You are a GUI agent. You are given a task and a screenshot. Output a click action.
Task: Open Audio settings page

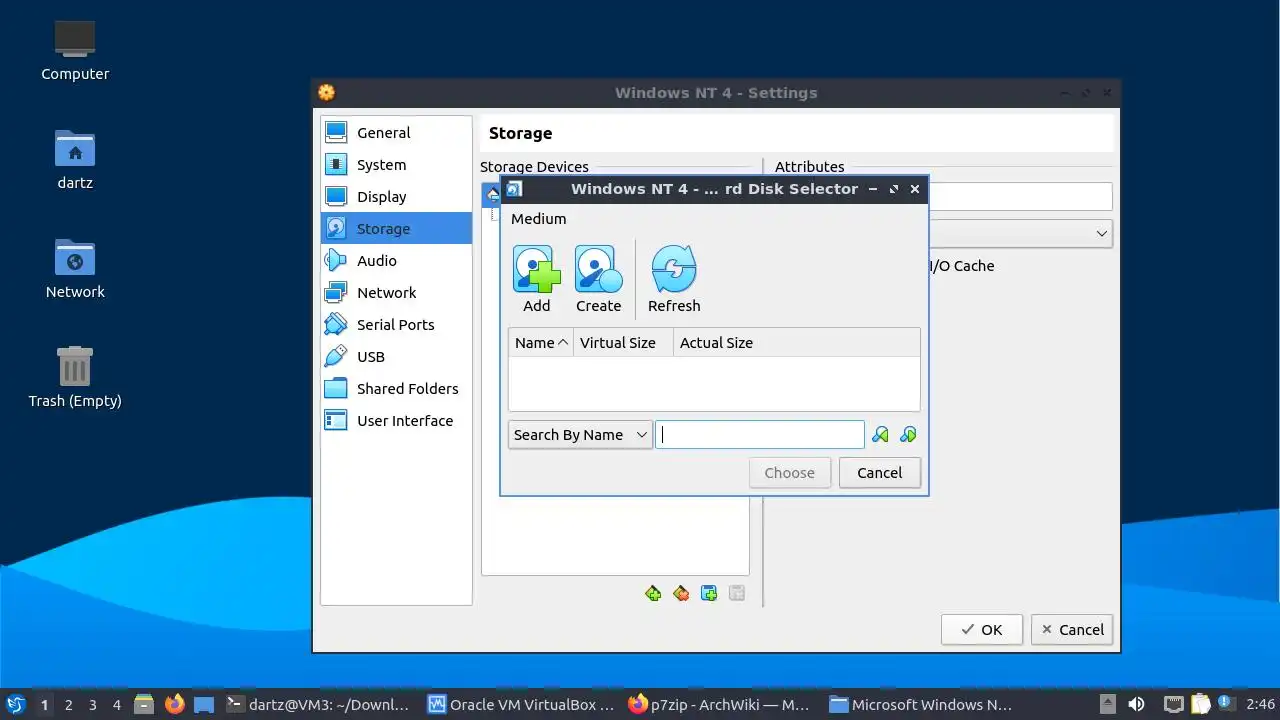click(x=396, y=261)
